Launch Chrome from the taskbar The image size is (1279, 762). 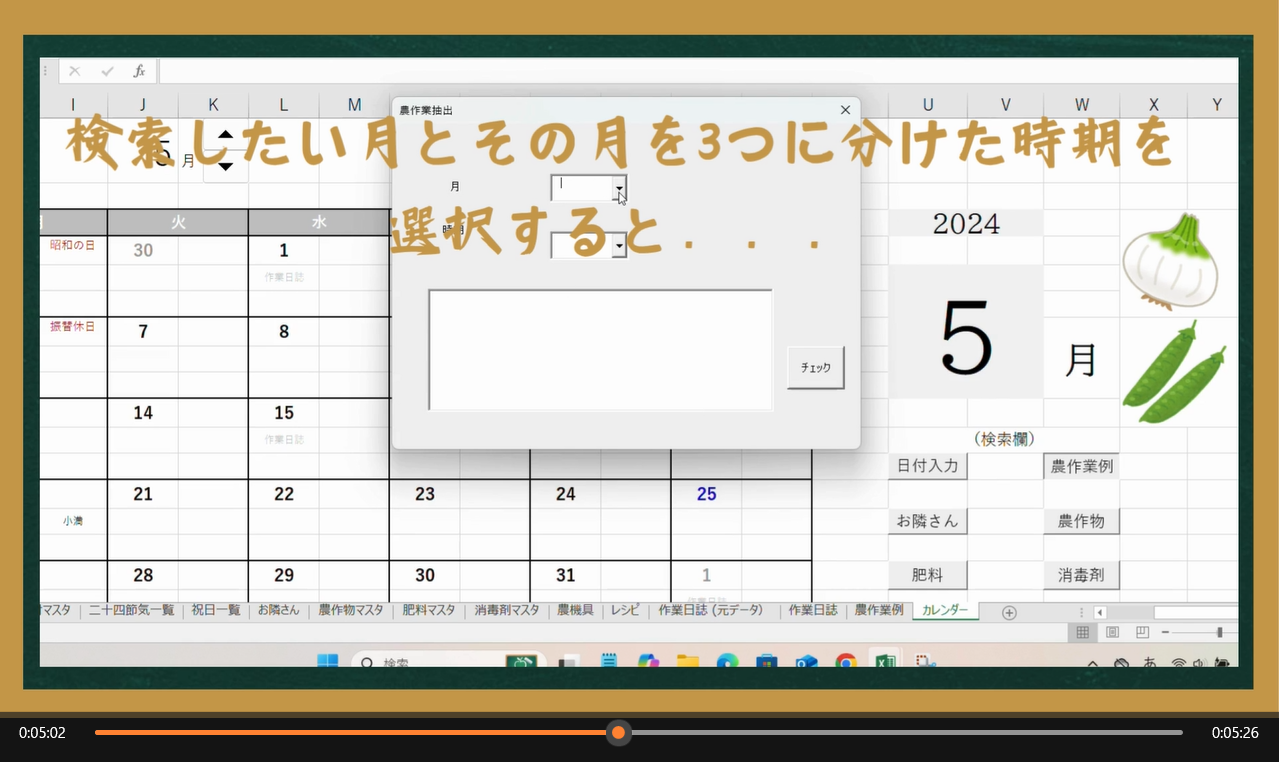(x=846, y=662)
